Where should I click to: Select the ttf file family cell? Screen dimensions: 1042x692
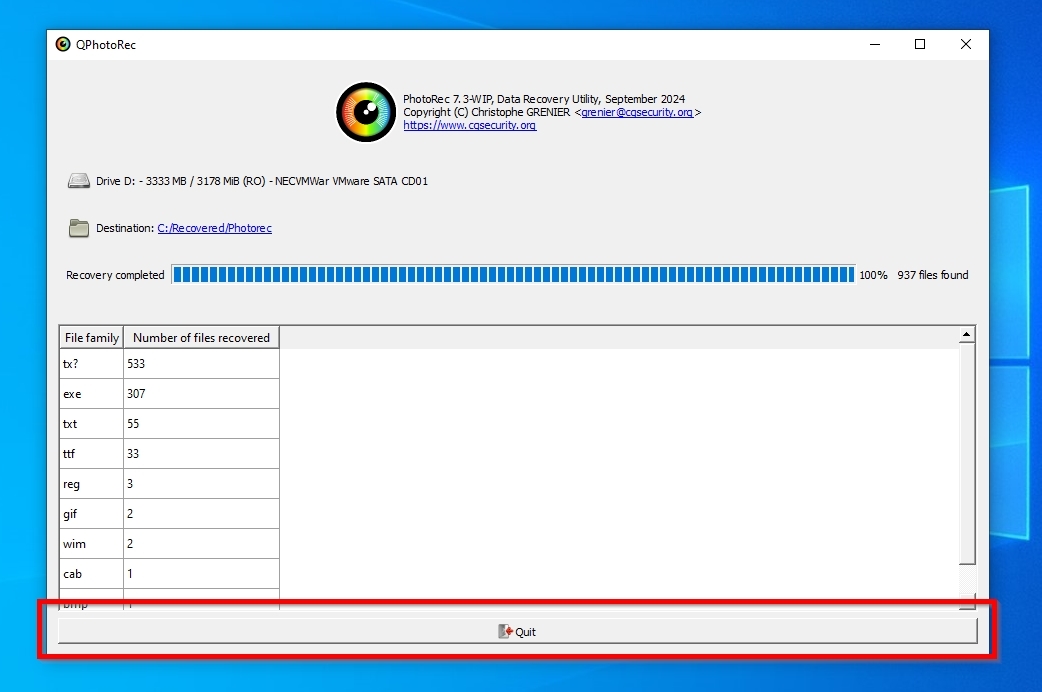click(x=91, y=453)
